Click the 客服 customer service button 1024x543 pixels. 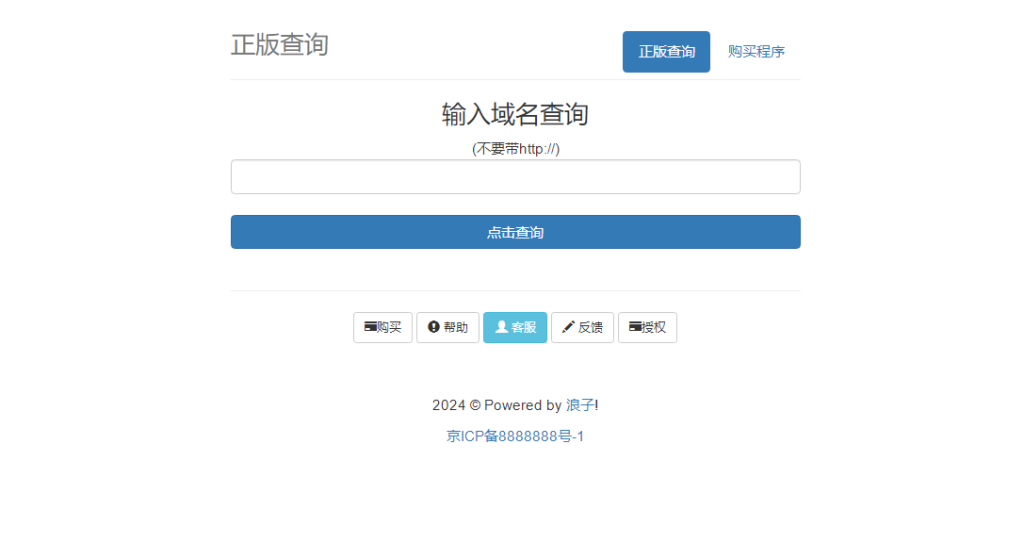click(515, 327)
